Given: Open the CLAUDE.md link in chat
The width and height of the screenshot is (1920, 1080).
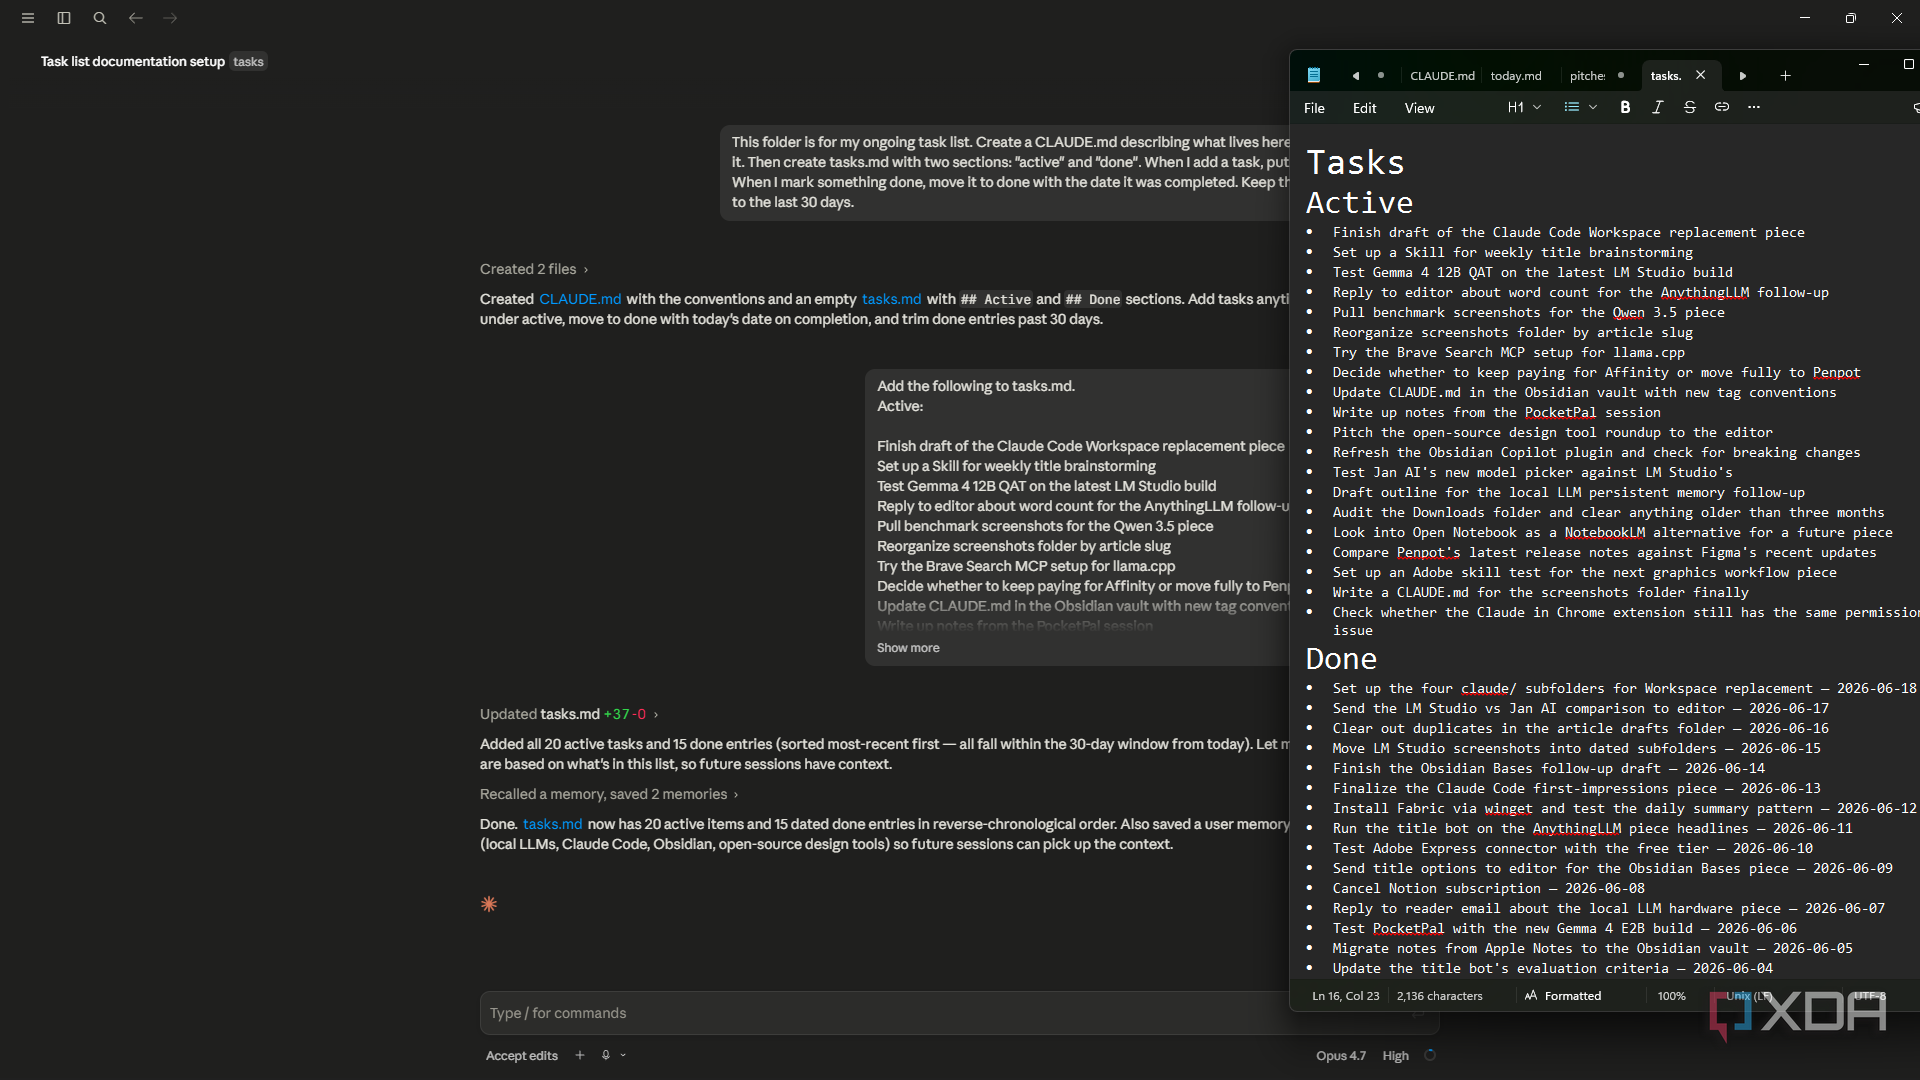Looking at the screenshot, I should coord(580,299).
